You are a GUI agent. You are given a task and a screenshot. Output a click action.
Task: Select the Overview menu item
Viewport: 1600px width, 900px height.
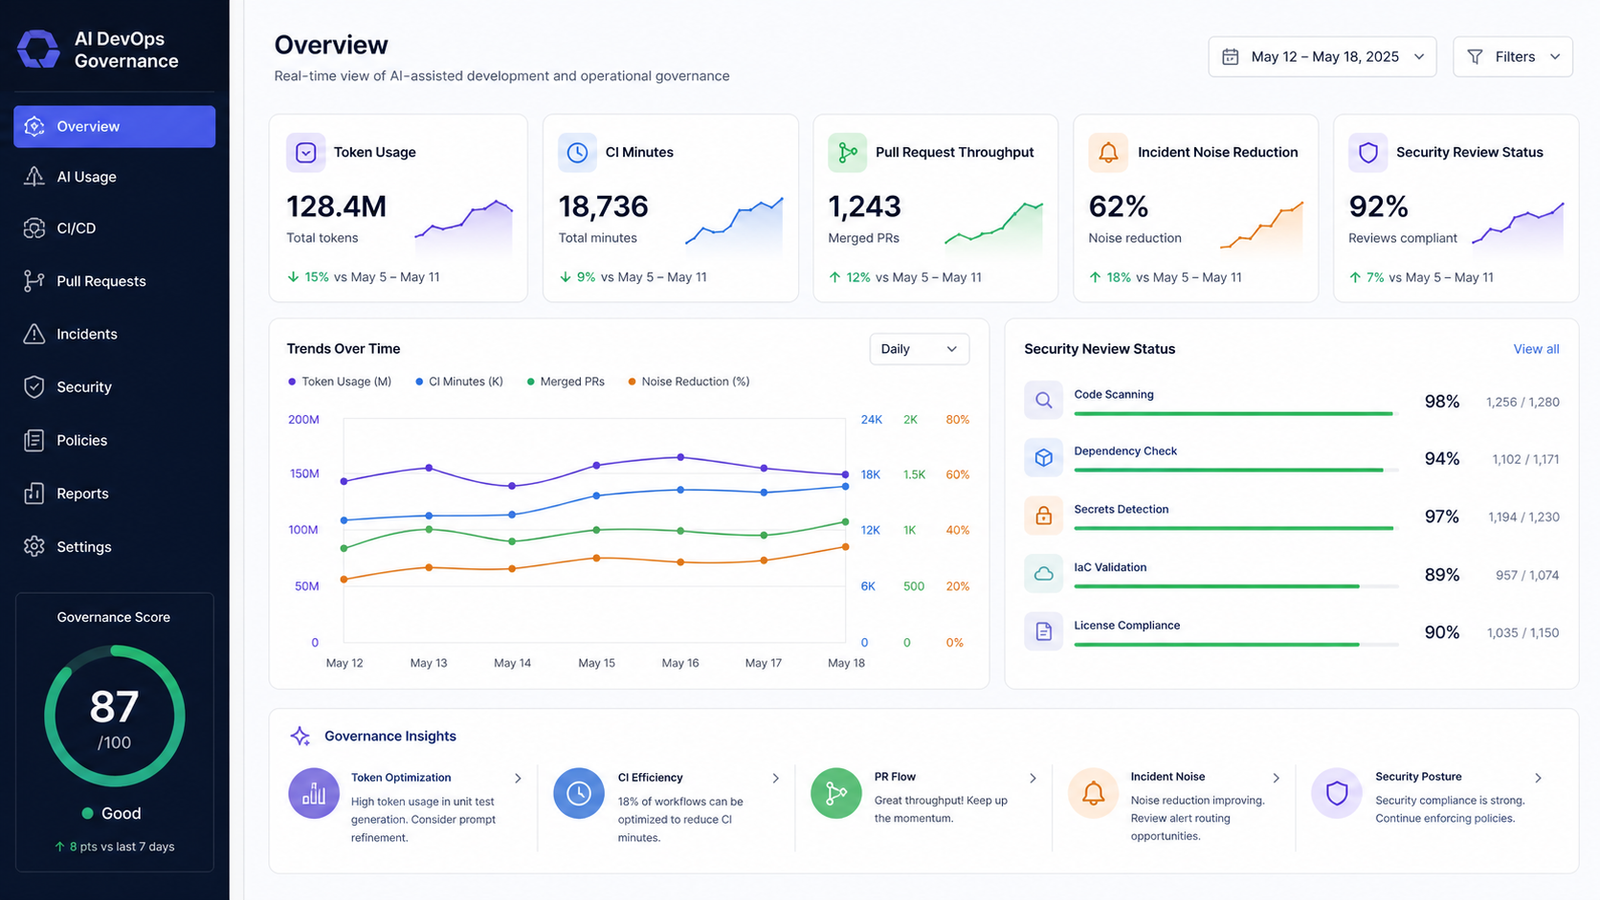[x=114, y=126]
